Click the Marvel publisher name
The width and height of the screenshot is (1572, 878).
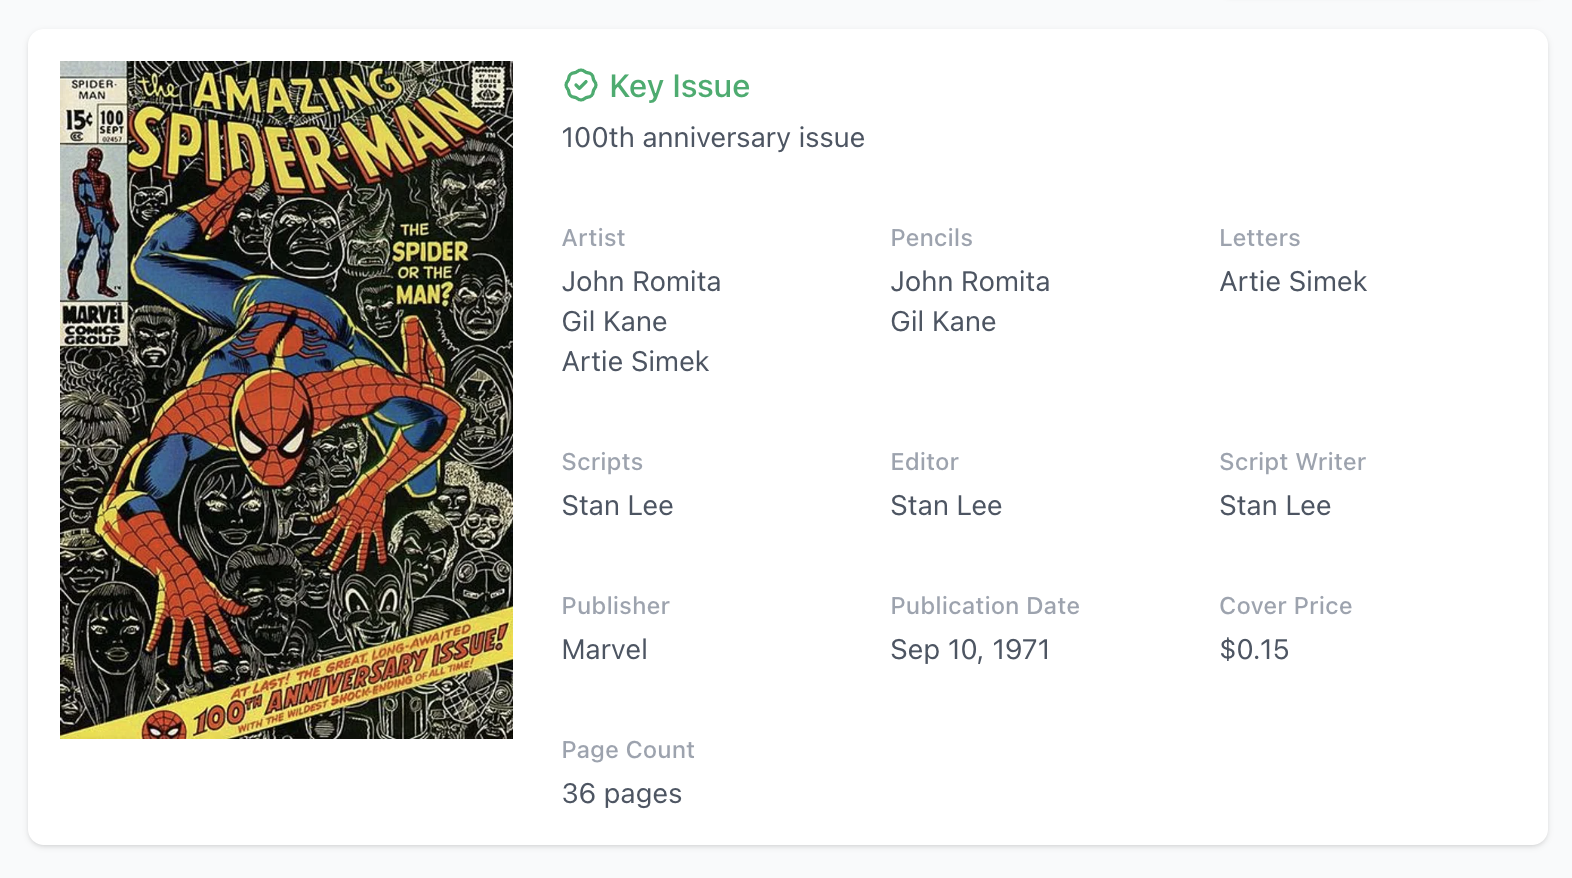604,650
